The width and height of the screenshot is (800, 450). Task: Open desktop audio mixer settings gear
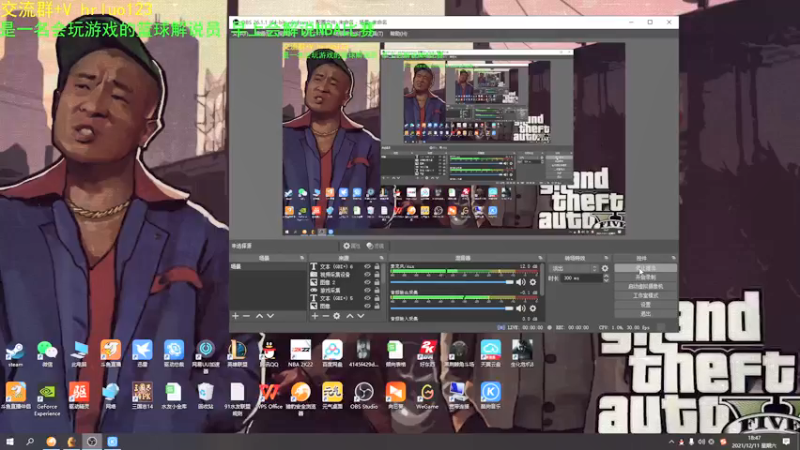click(533, 308)
